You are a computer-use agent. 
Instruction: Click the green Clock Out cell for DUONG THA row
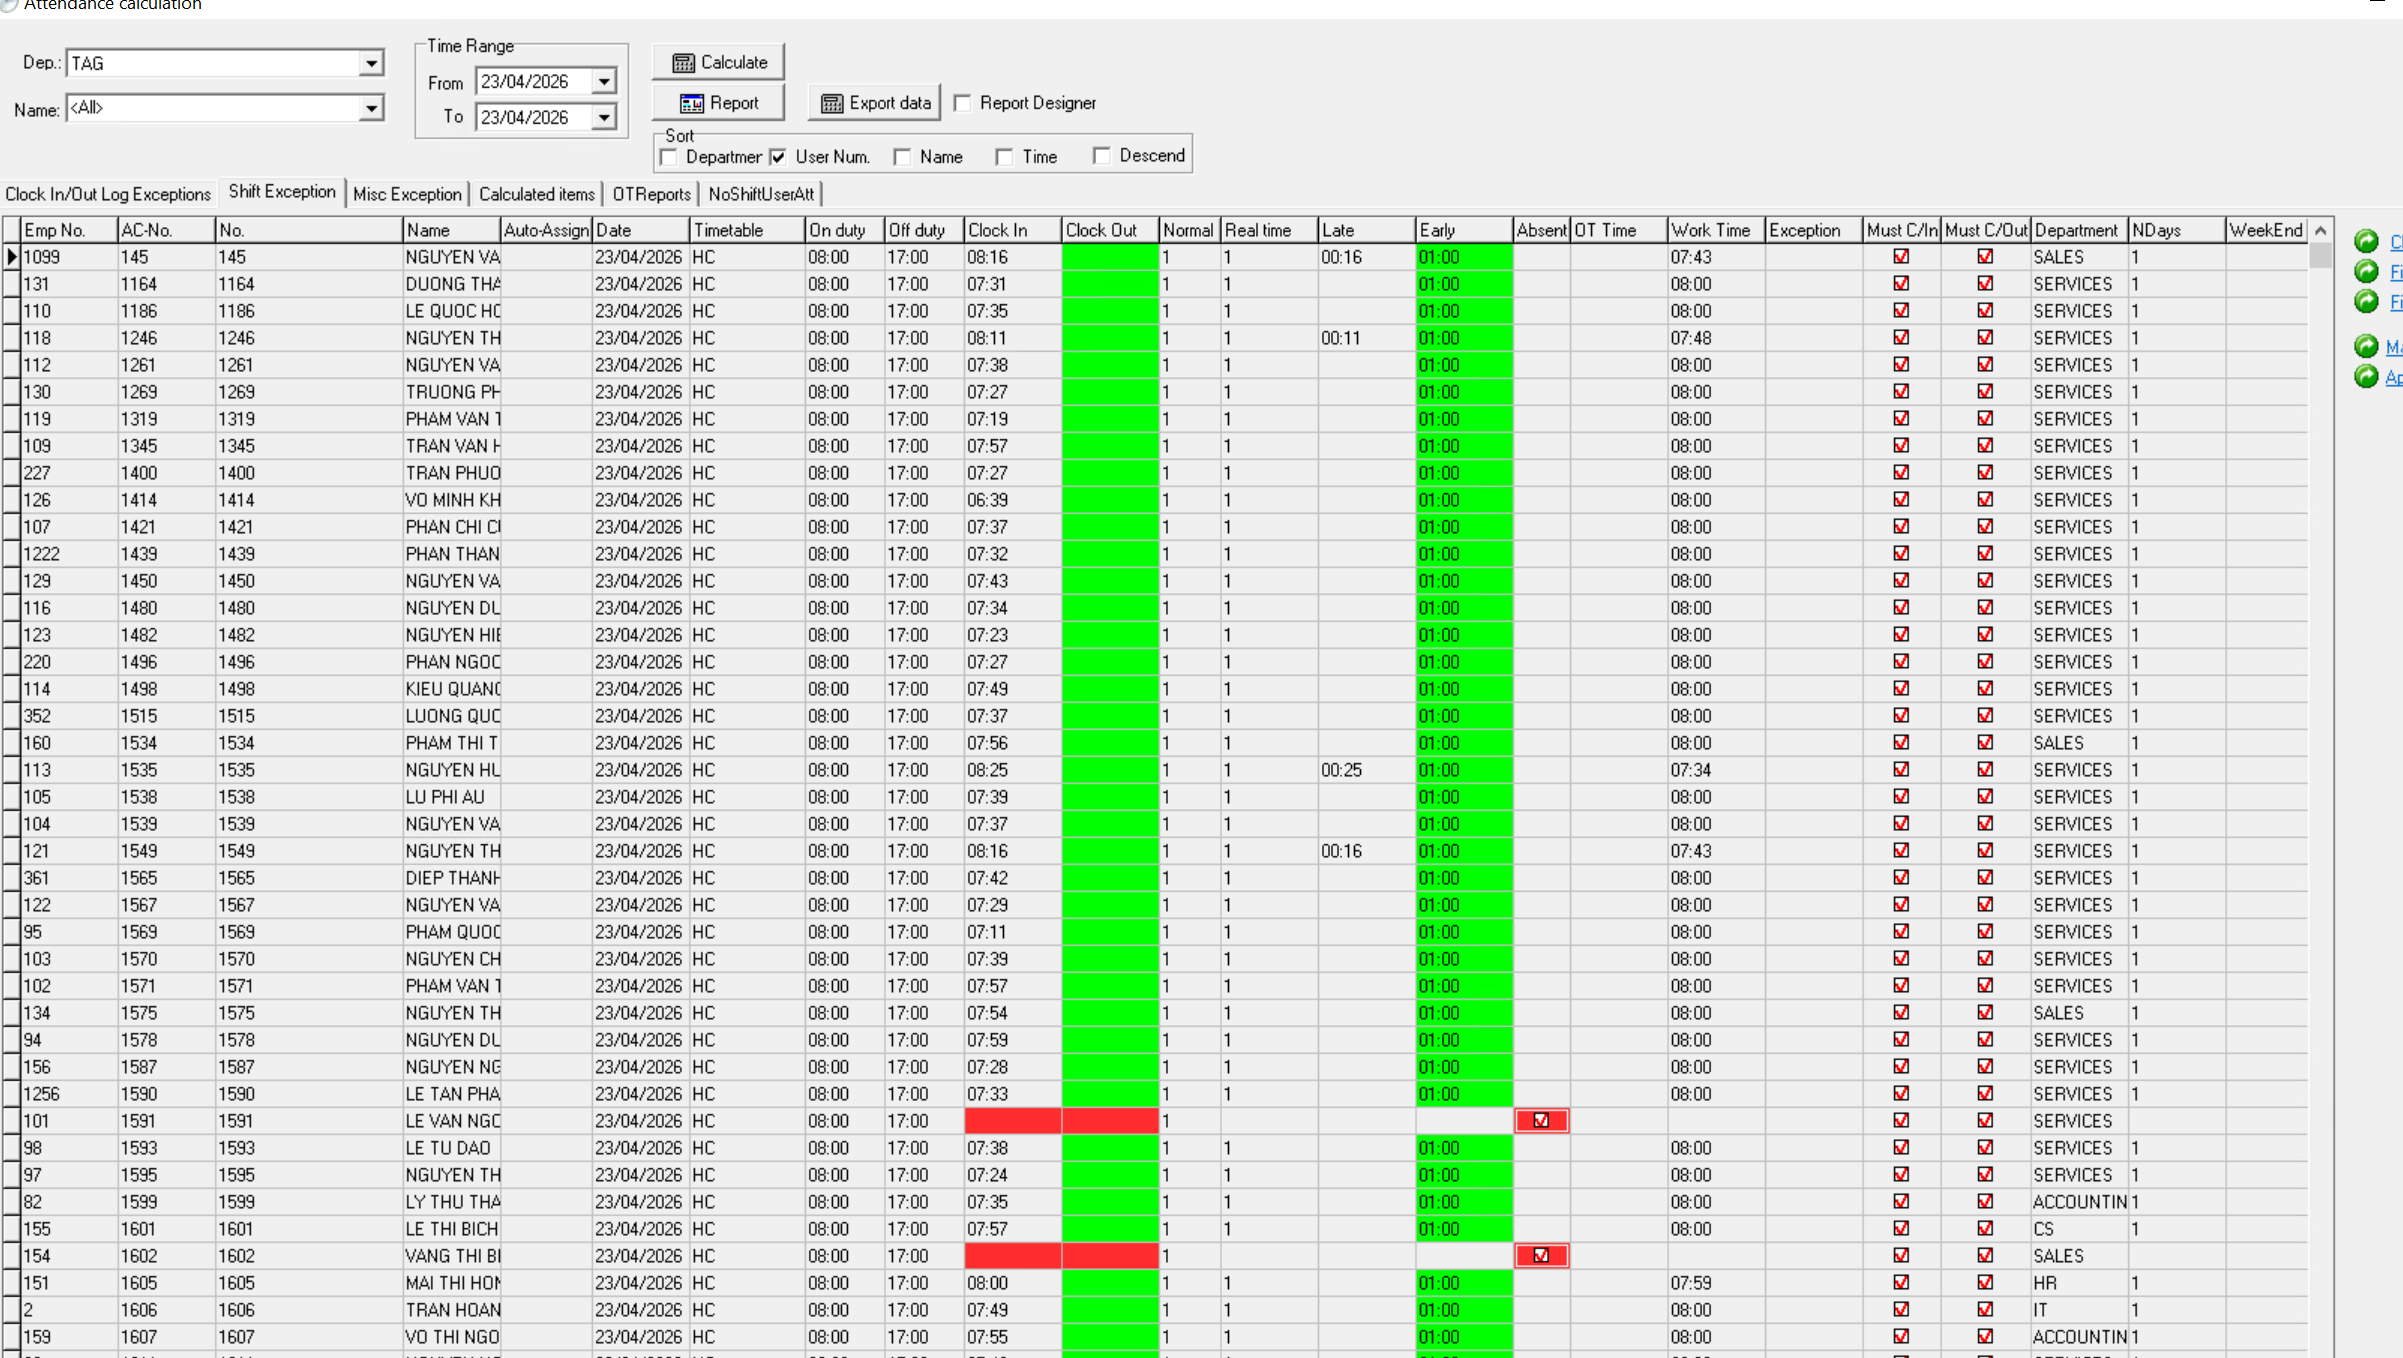click(x=1110, y=284)
